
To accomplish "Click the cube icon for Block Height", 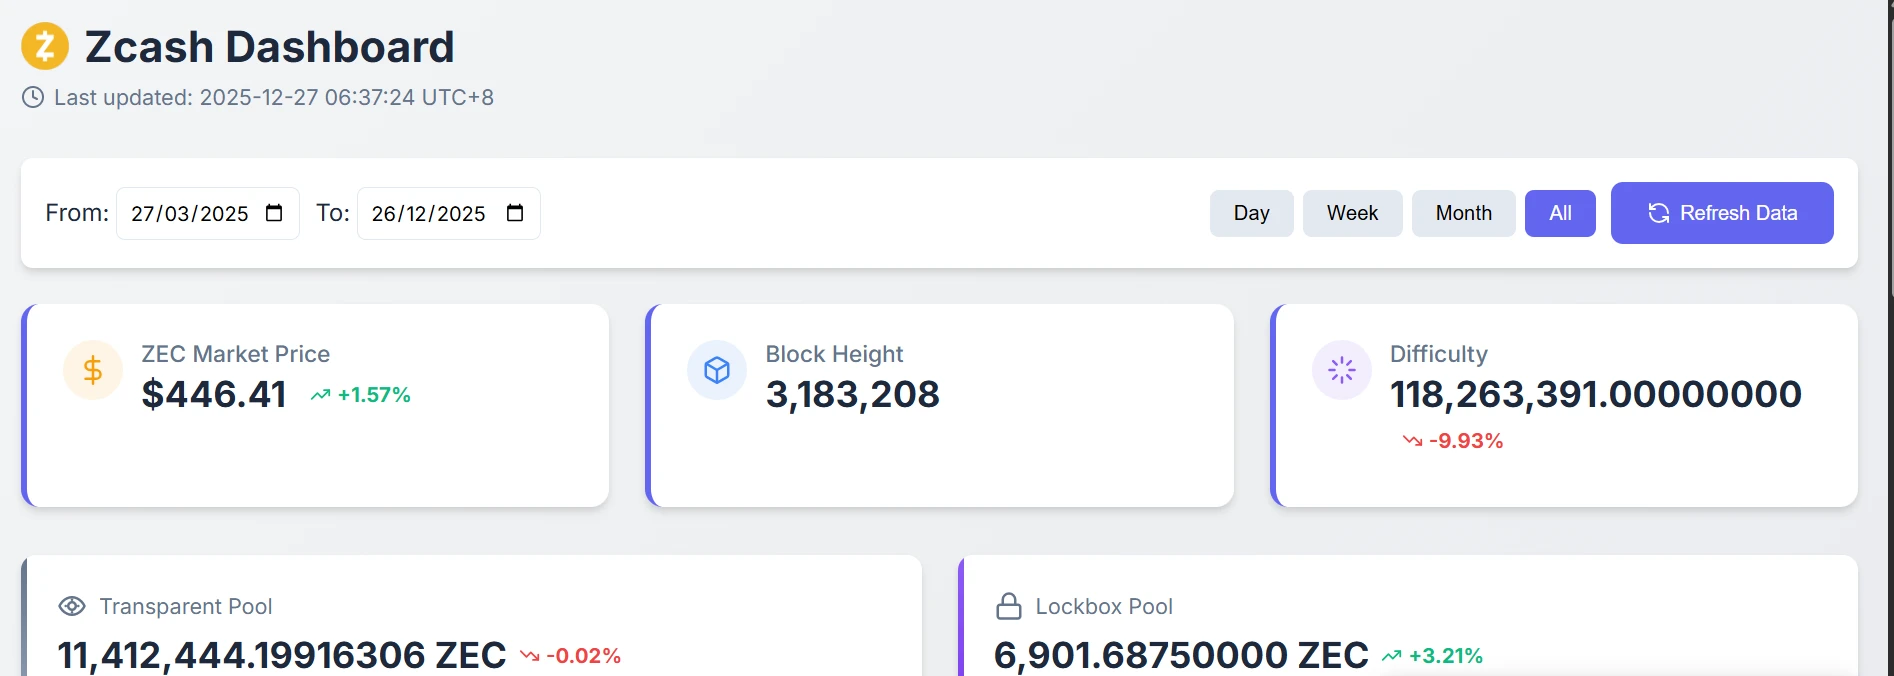I will click(x=717, y=370).
